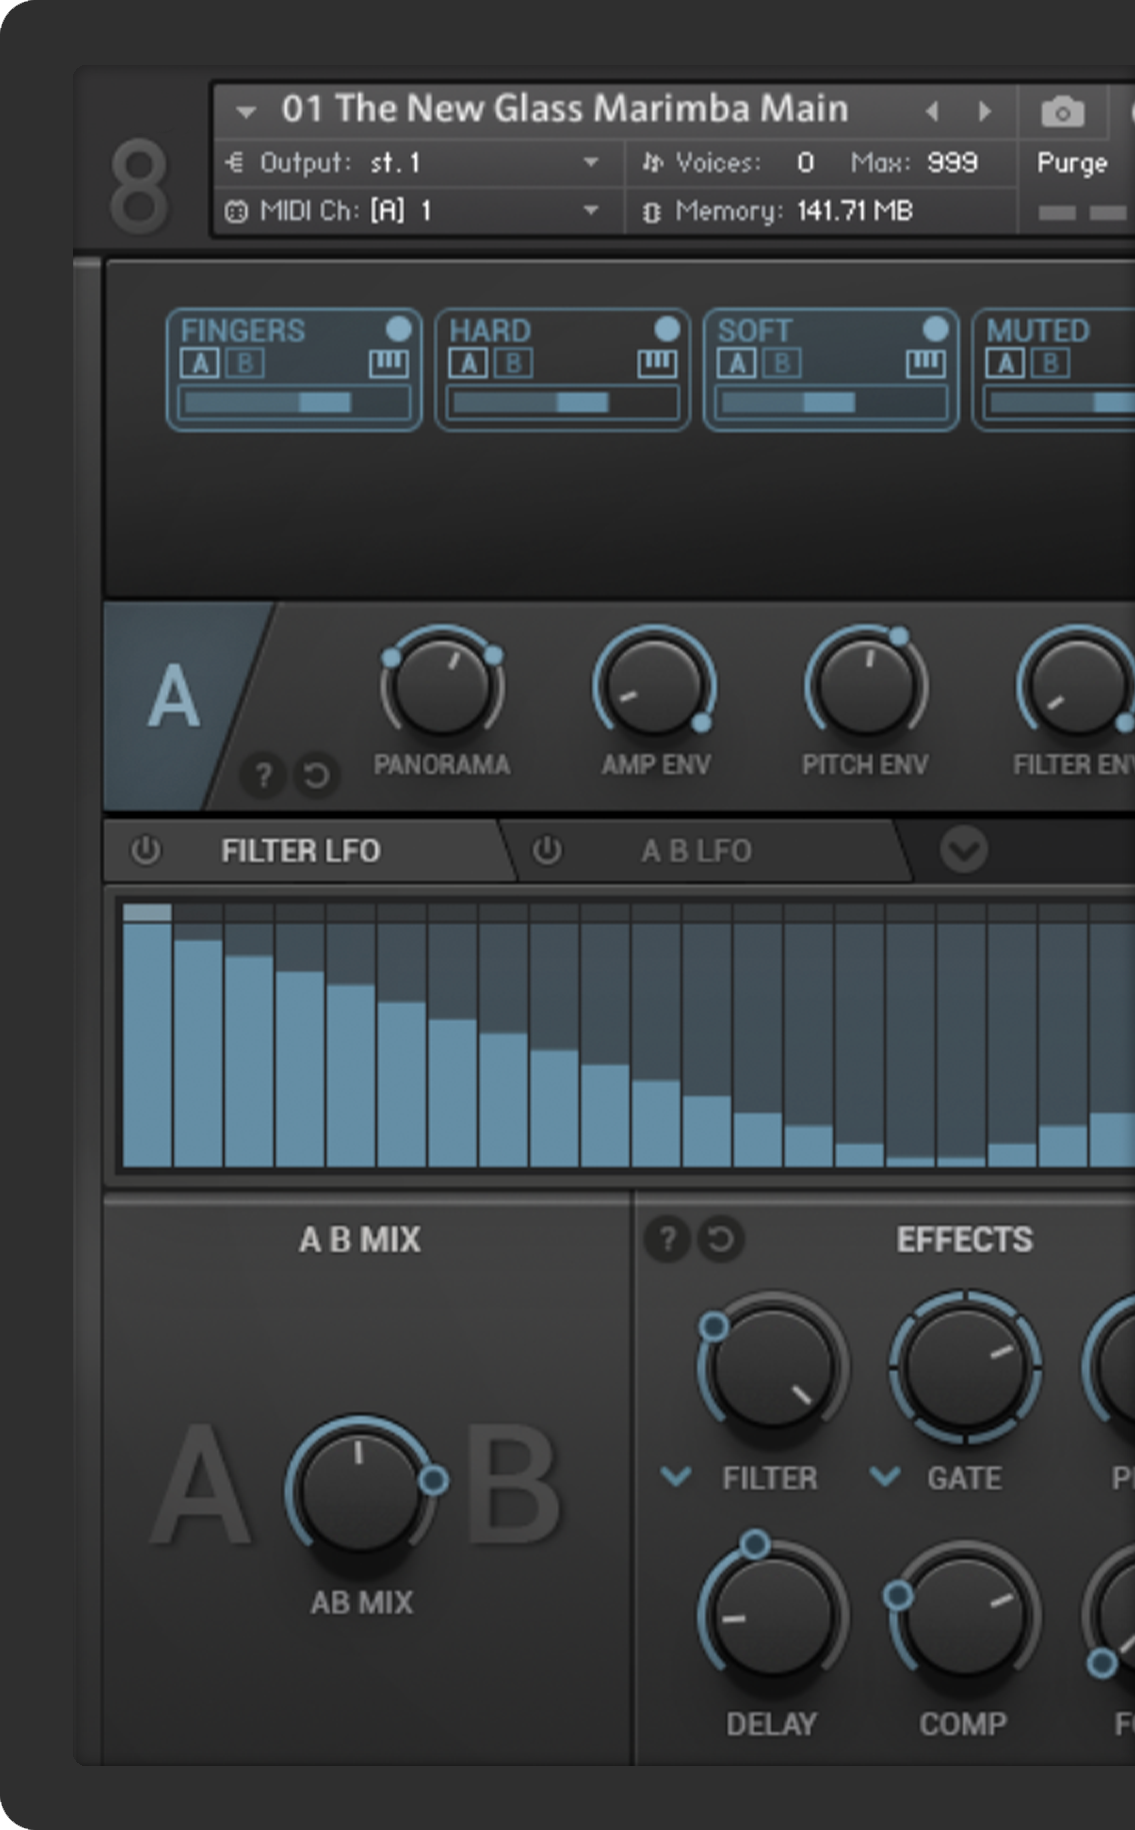Click the Purge button
This screenshot has height=1830, width=1135.
pos(1072,163)
